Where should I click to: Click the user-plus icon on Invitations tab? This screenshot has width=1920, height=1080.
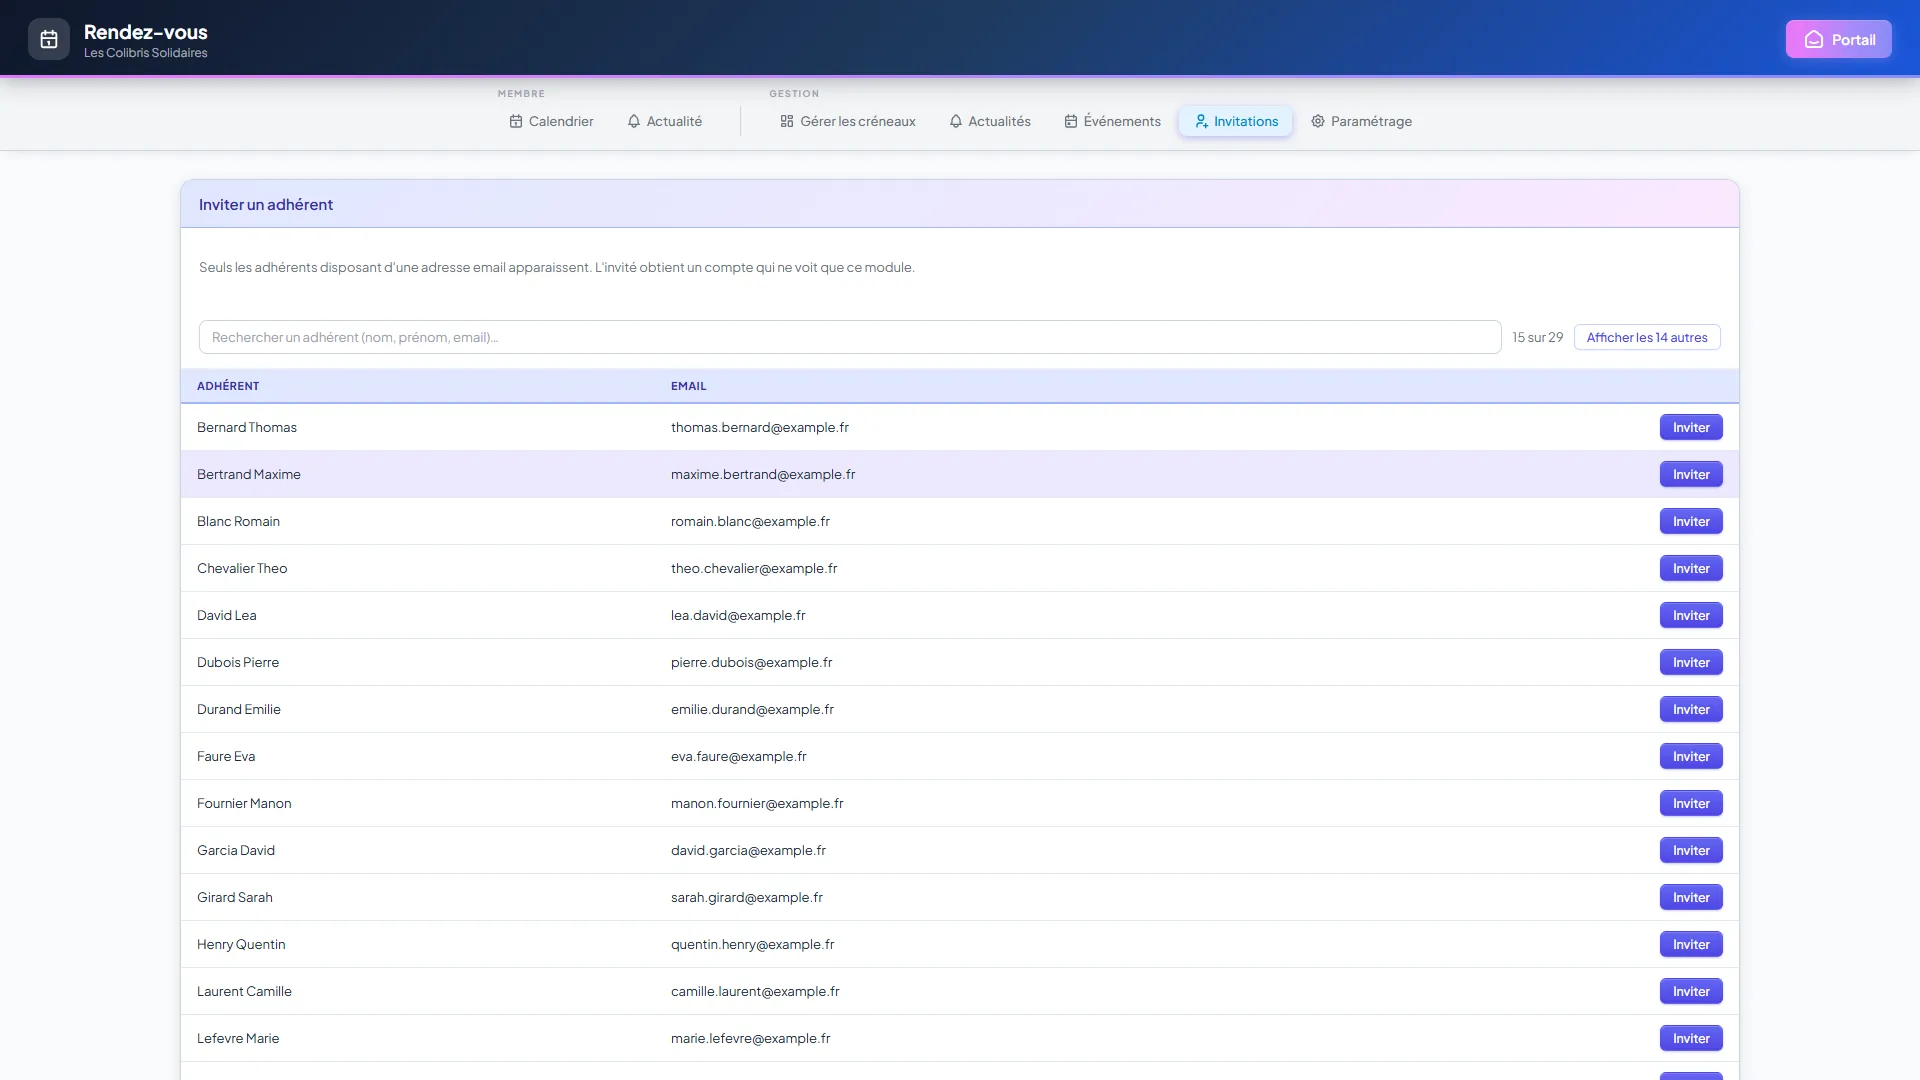pos(1201,121)
